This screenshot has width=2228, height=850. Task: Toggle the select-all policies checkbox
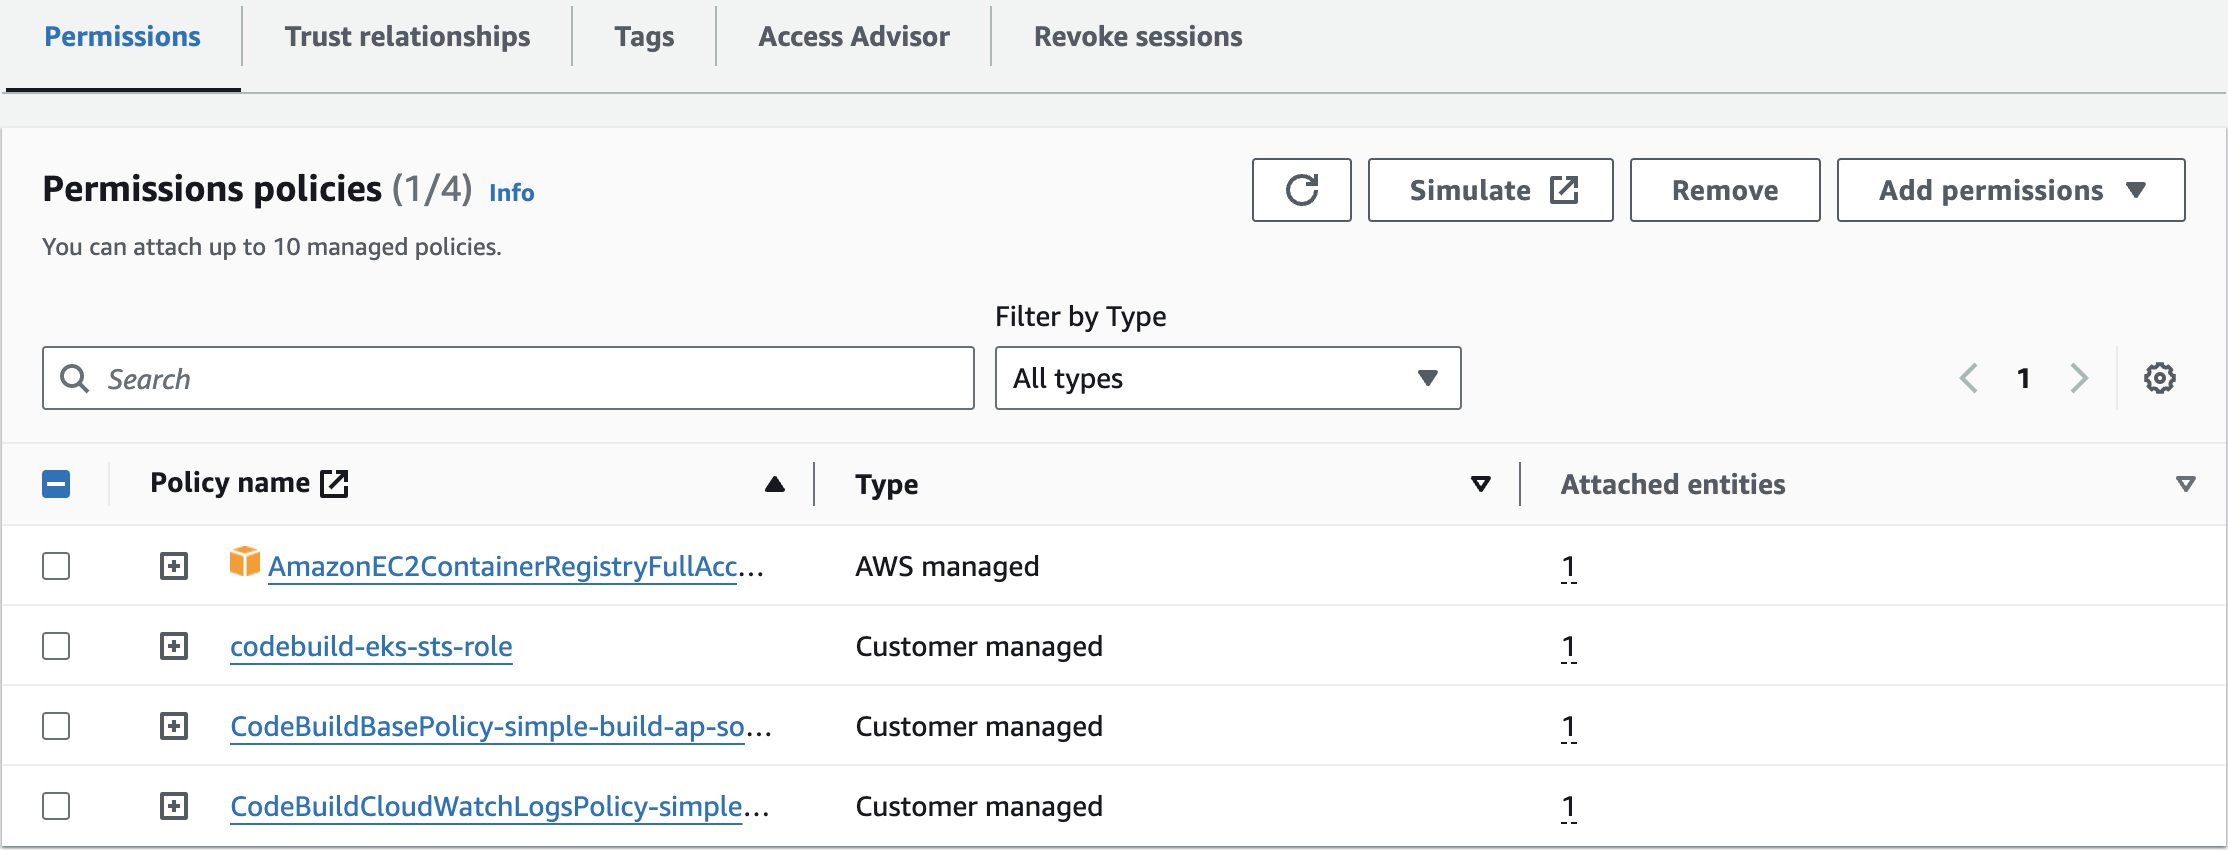56,484
